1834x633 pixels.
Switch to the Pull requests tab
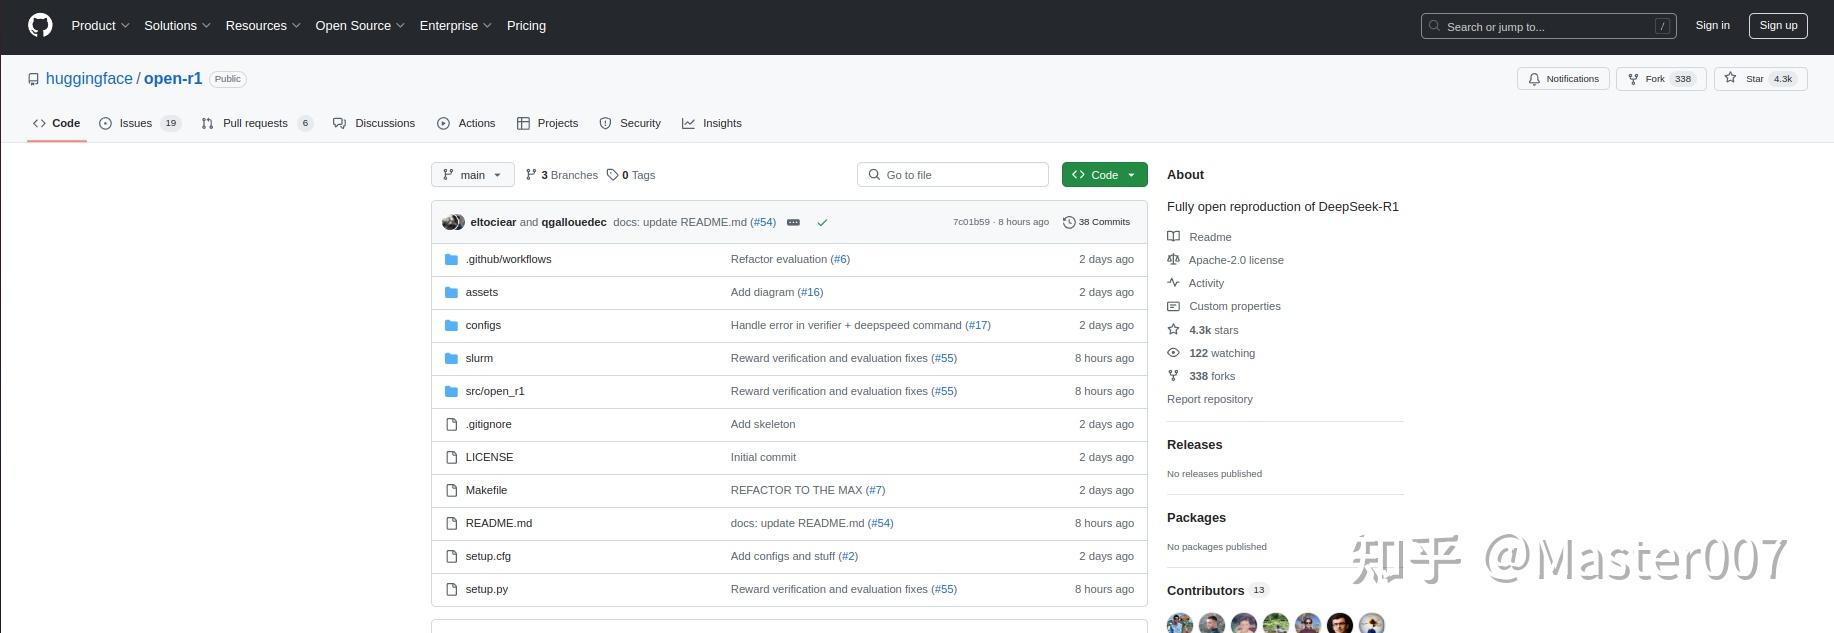(255, 123)
